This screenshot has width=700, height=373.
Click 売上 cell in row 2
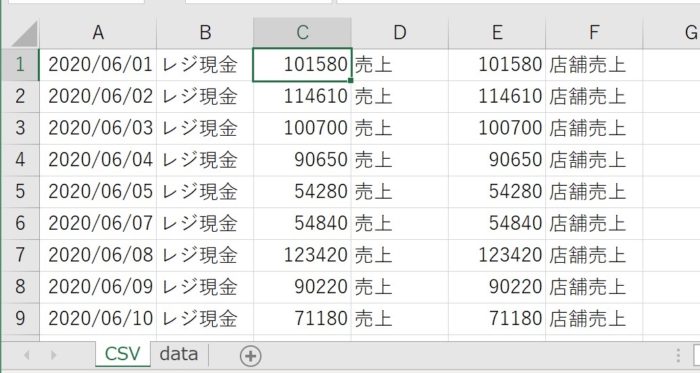400,96
